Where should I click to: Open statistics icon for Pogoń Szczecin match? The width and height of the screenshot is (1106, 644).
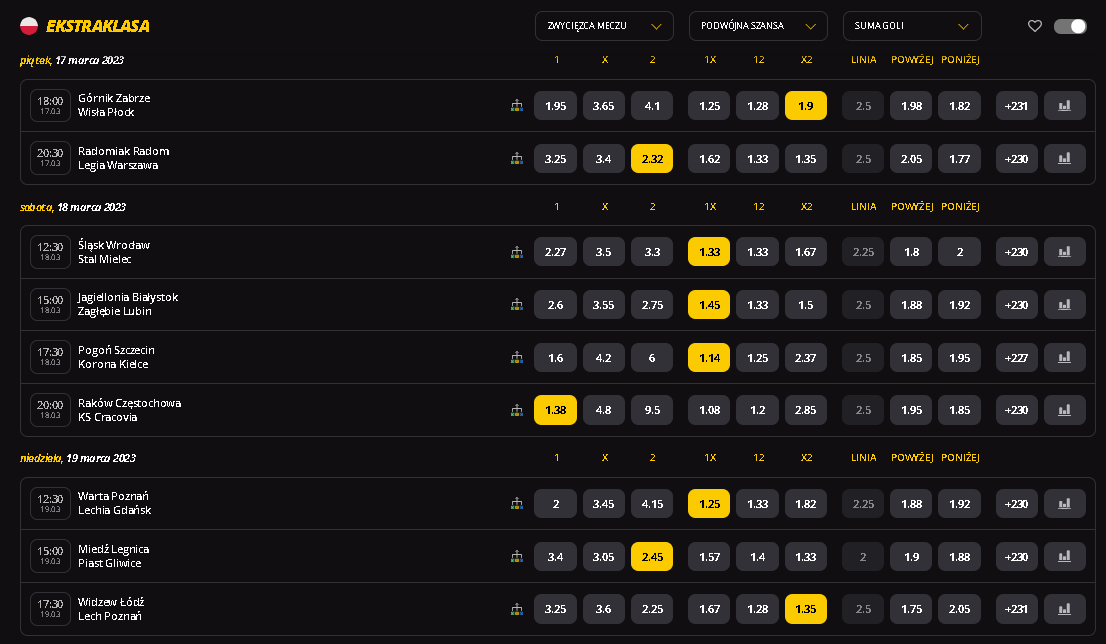pos(1064,357)
